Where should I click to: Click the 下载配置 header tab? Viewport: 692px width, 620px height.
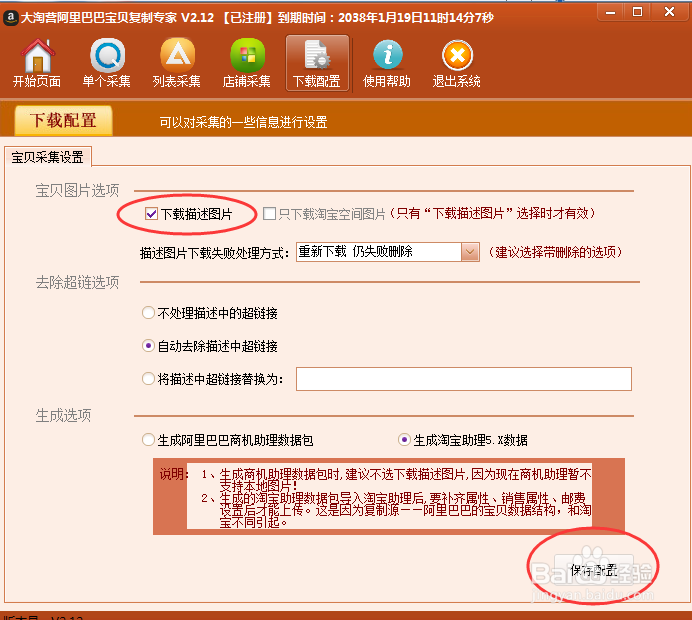pos(64,120)
